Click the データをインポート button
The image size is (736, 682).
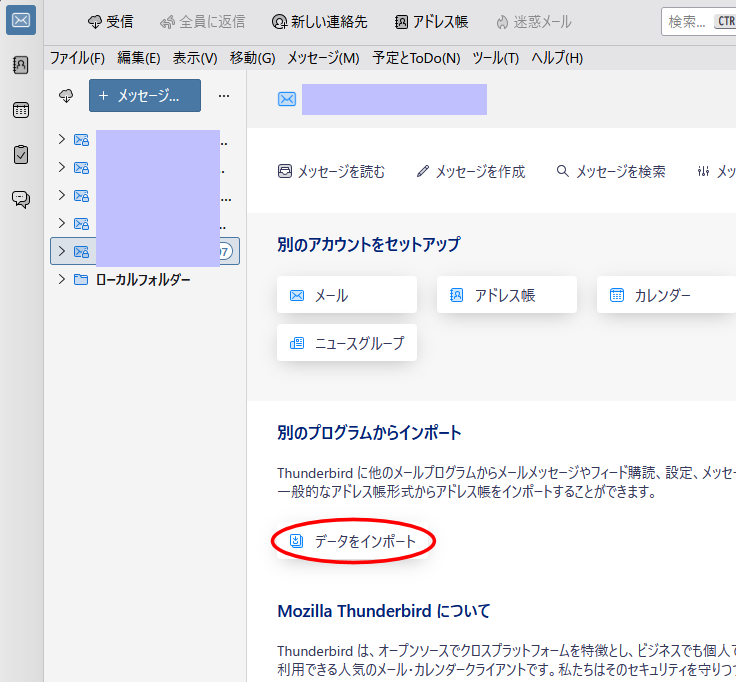coord(353,541)
